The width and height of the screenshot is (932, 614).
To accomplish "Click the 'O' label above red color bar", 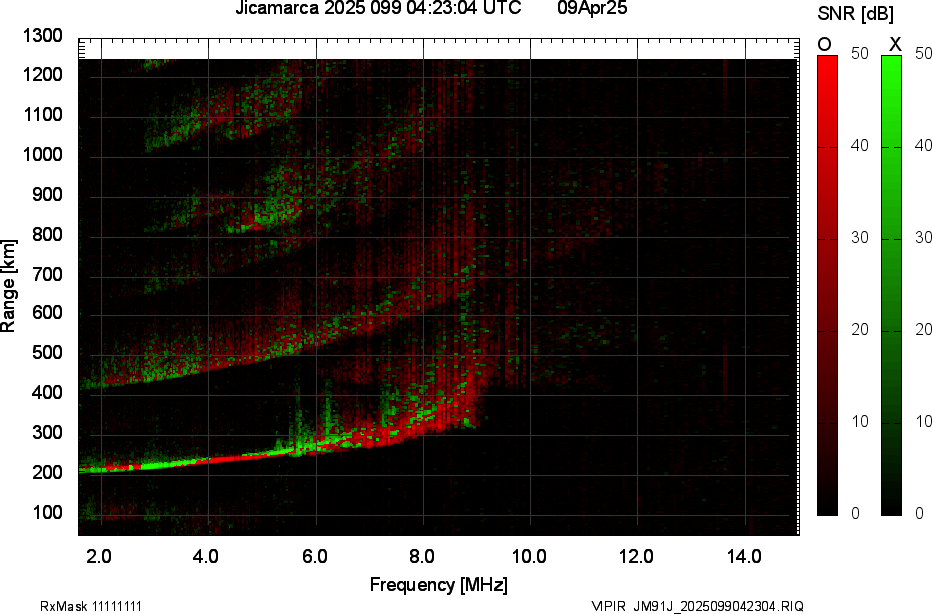I will click(824, 45).
